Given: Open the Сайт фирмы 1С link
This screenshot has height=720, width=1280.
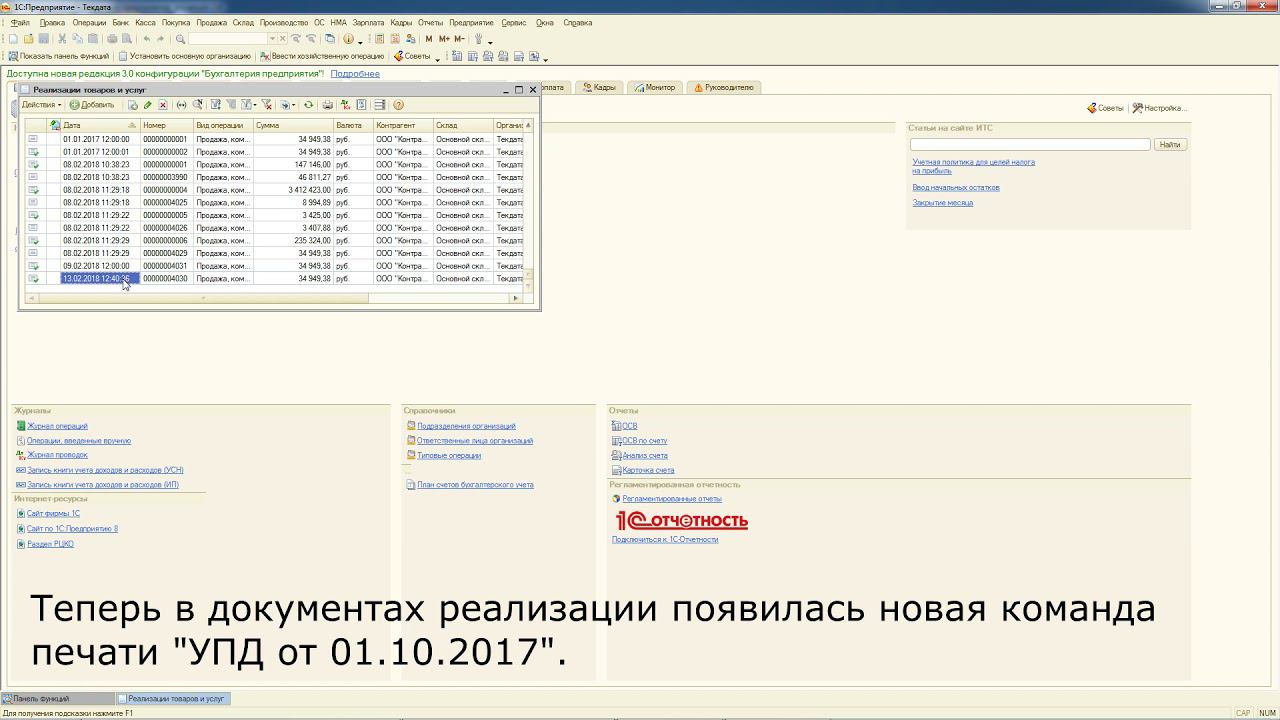Looking at the screenshot, I should pos(53,514).
